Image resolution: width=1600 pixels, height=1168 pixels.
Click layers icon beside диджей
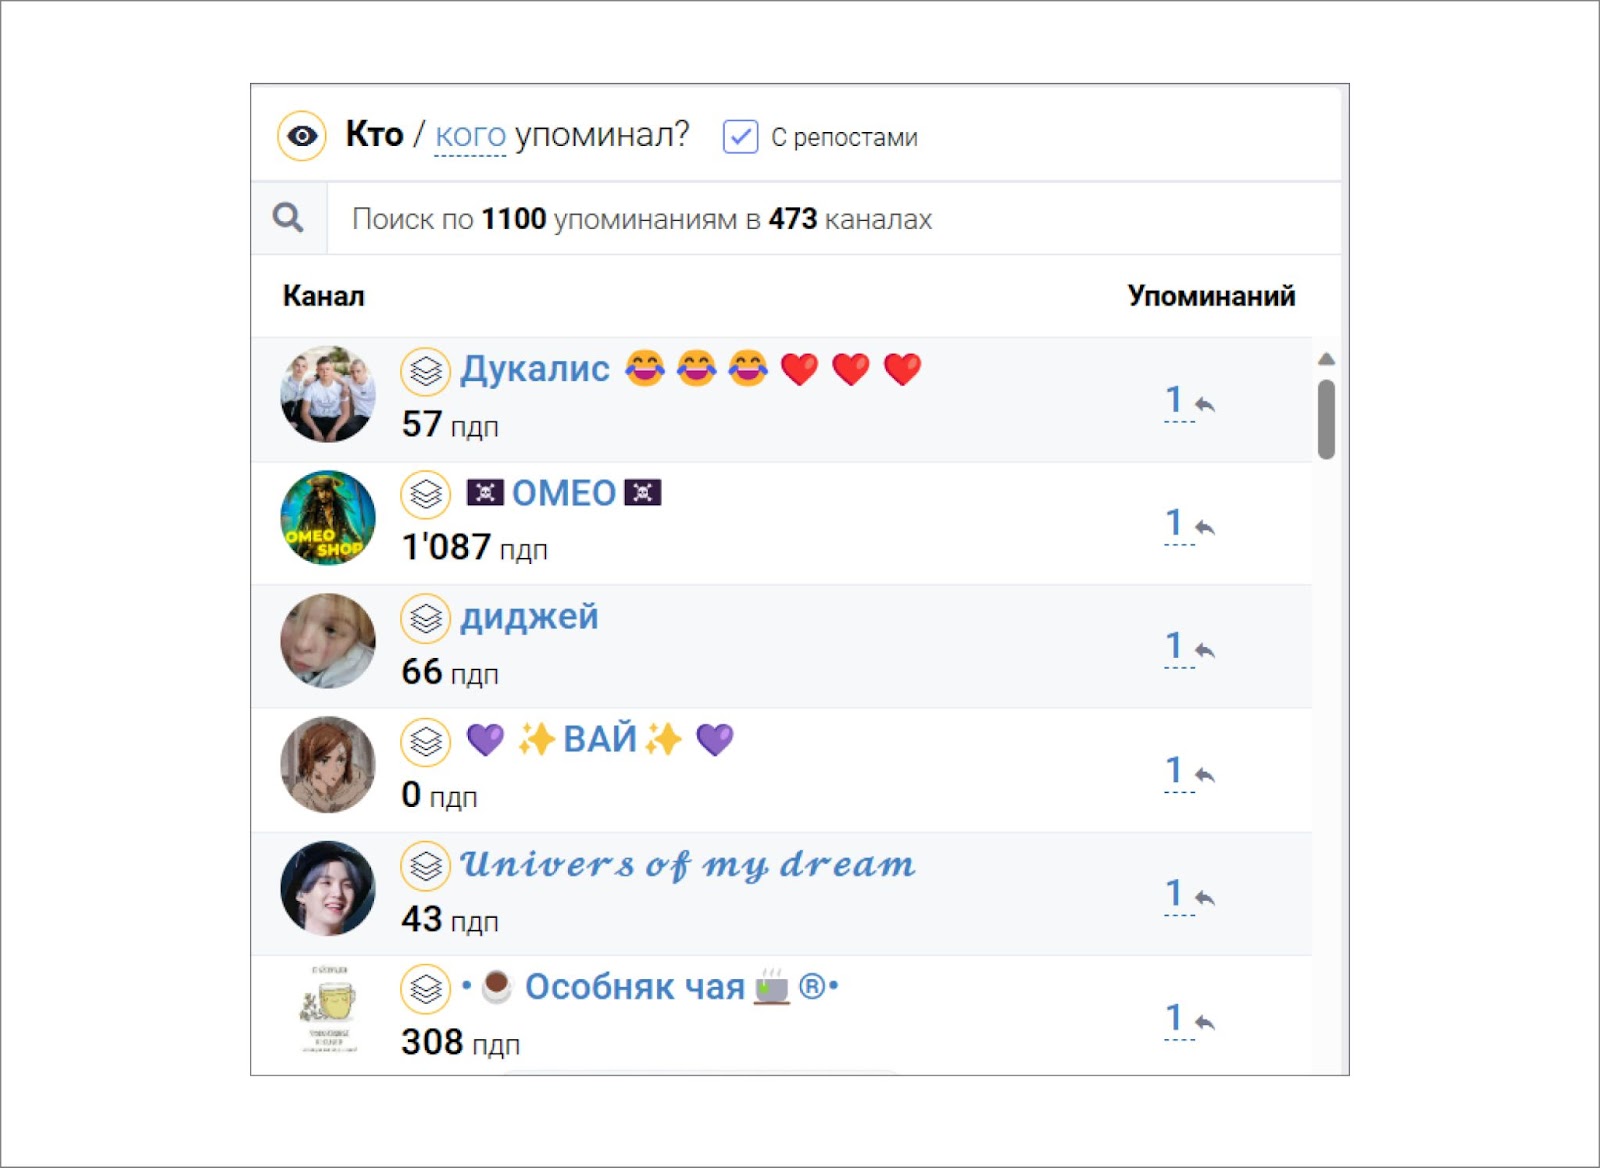(x=426, y=619)
